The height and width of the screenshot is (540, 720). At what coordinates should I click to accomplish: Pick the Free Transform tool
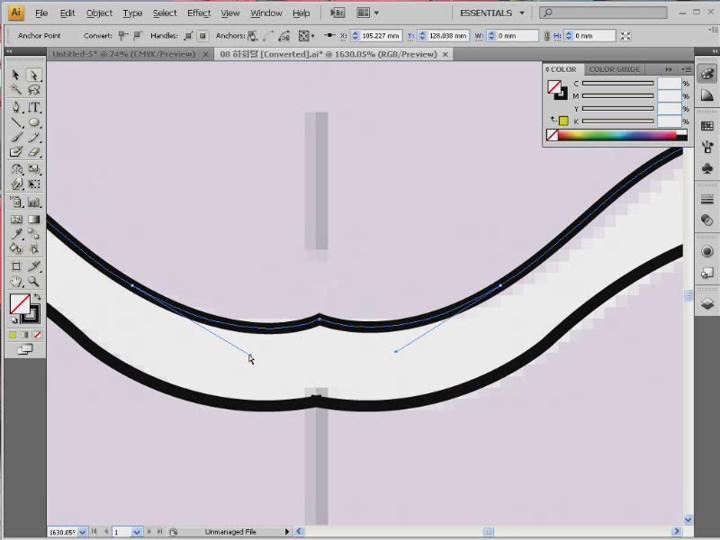[33, 184]
